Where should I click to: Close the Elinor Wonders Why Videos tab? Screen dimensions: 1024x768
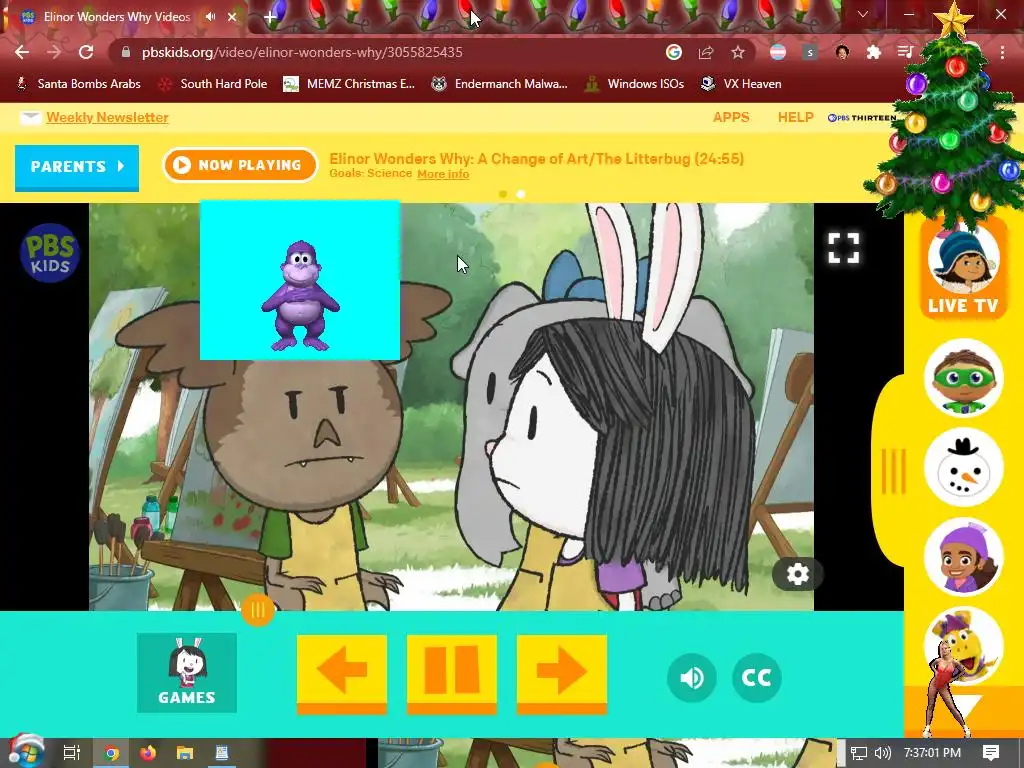pyautogui.click(x=232, y=17)
